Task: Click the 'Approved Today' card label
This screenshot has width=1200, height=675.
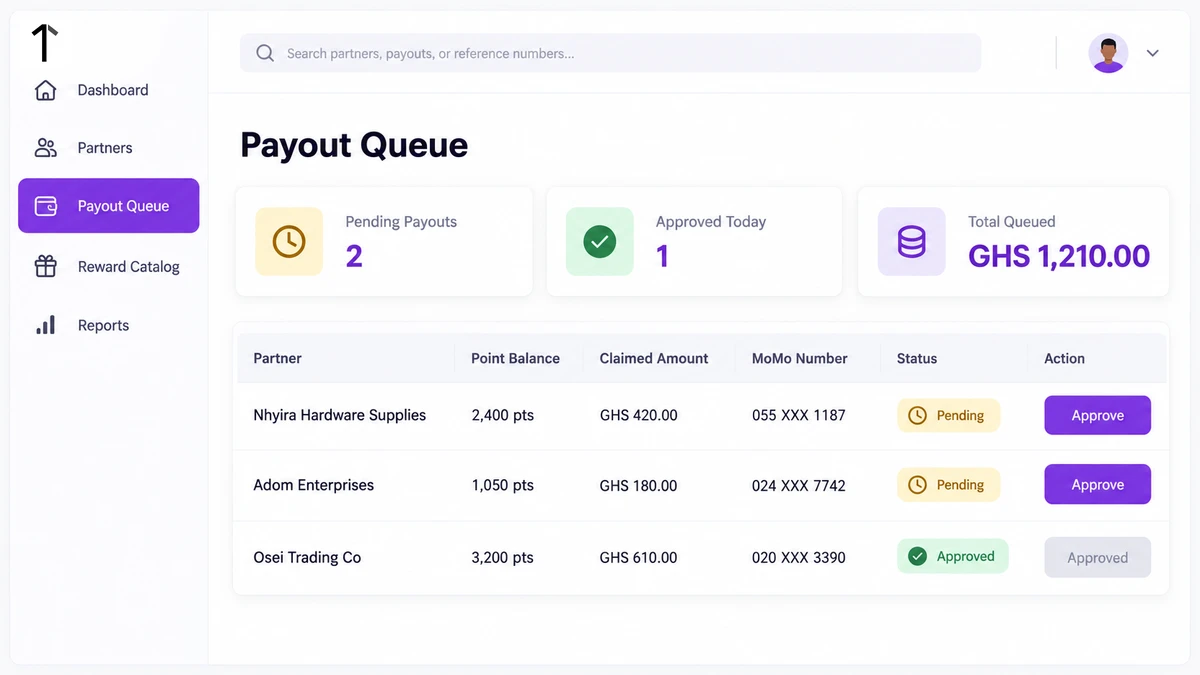Action: 711,222
